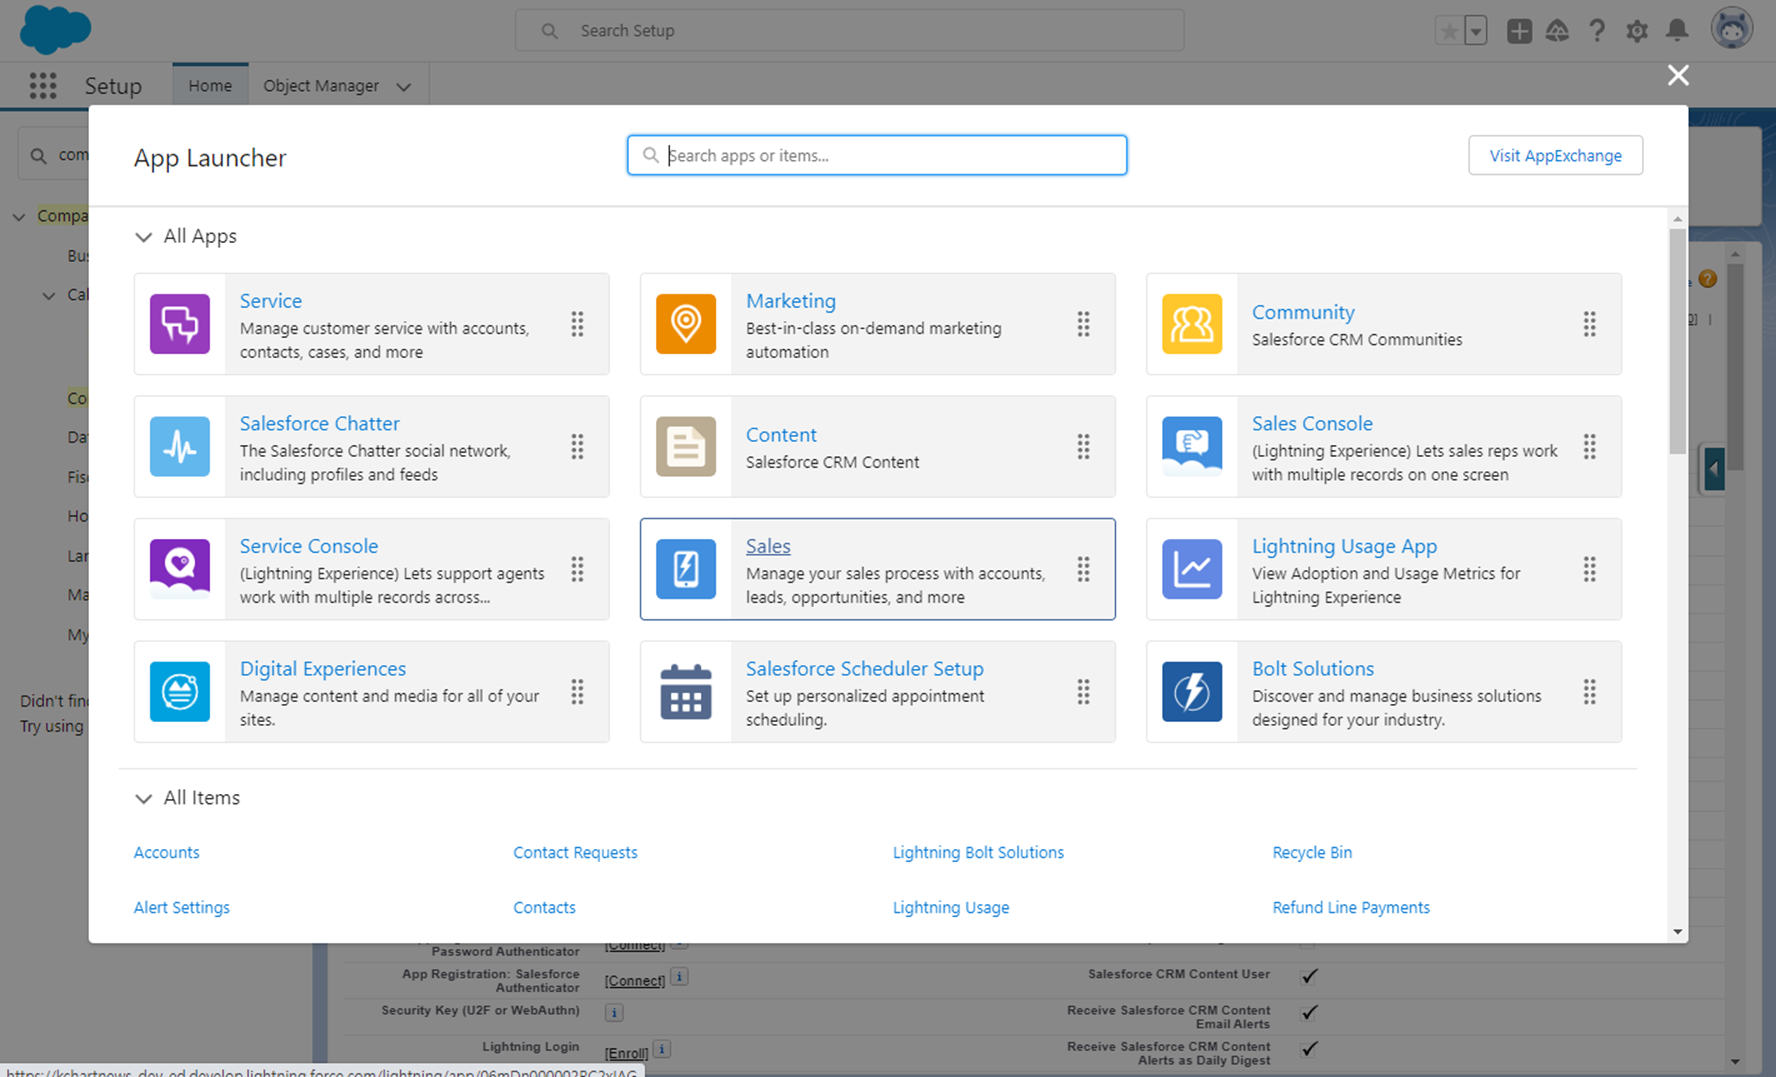
Task: Open the Sales app lightning icon
Action: click(686, 569)
